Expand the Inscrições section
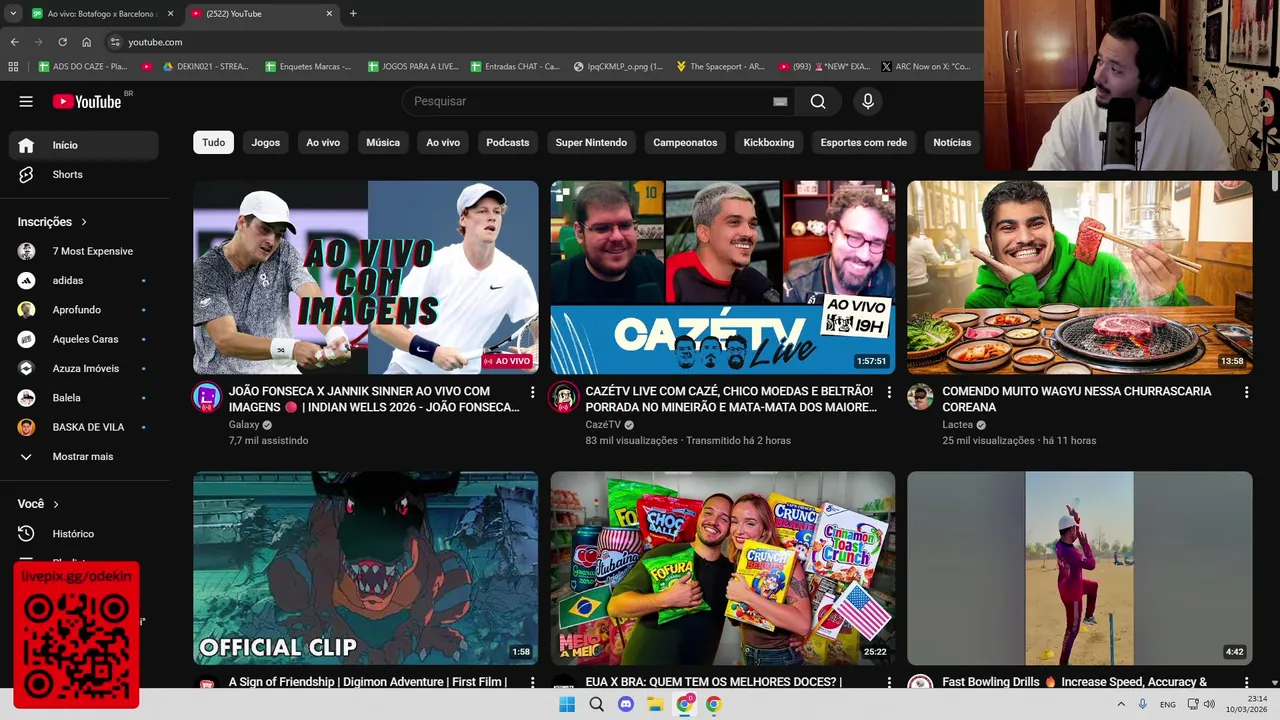The height and width of the screenshot is (720, 1280). tap(52, 222)
